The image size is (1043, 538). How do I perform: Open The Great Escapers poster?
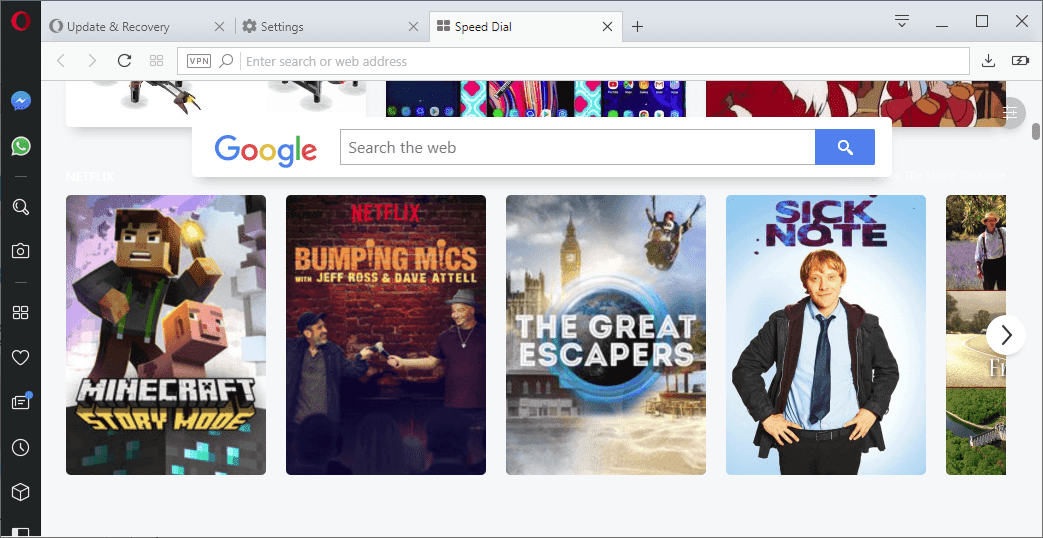click(x=606, y=335)
